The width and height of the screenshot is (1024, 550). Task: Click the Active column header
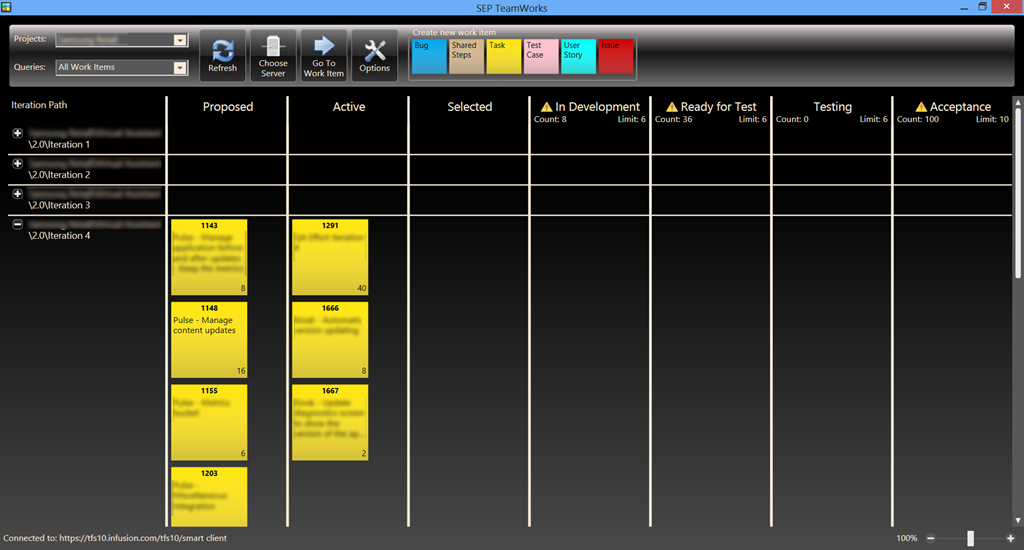pyautogui.click(x=349, y=106)
